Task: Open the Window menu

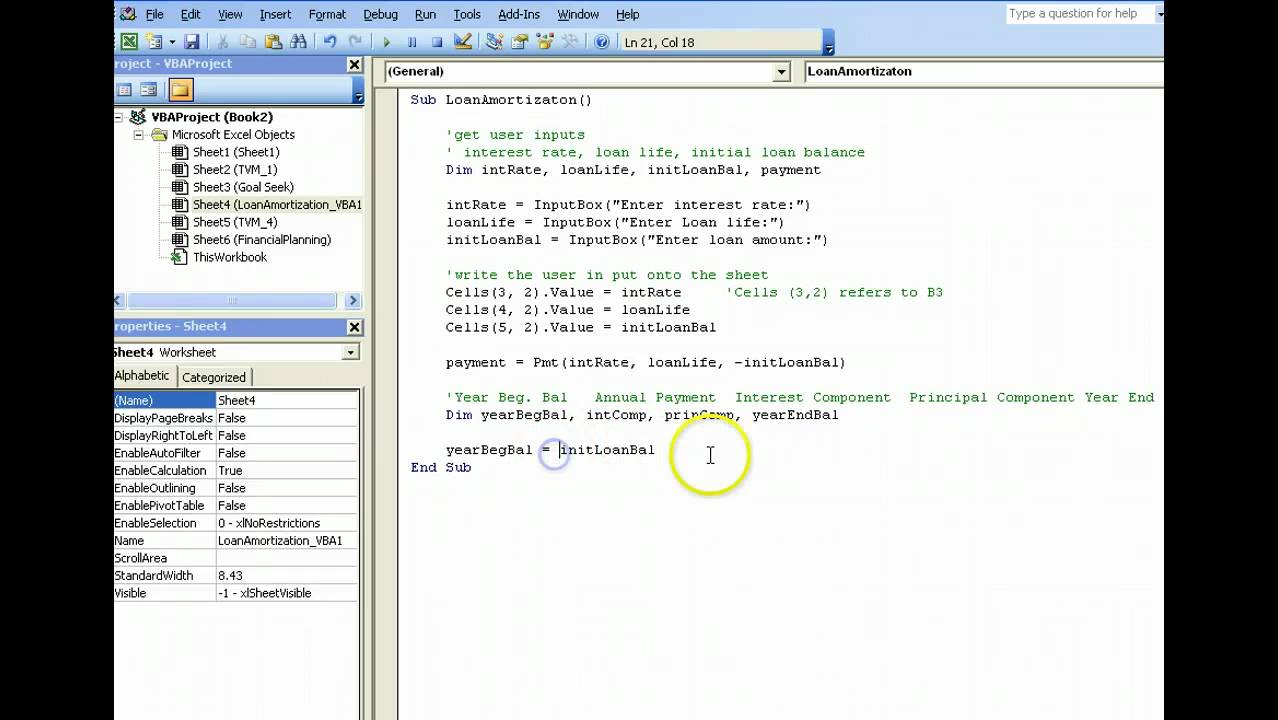Action: [x=578, y=14]
